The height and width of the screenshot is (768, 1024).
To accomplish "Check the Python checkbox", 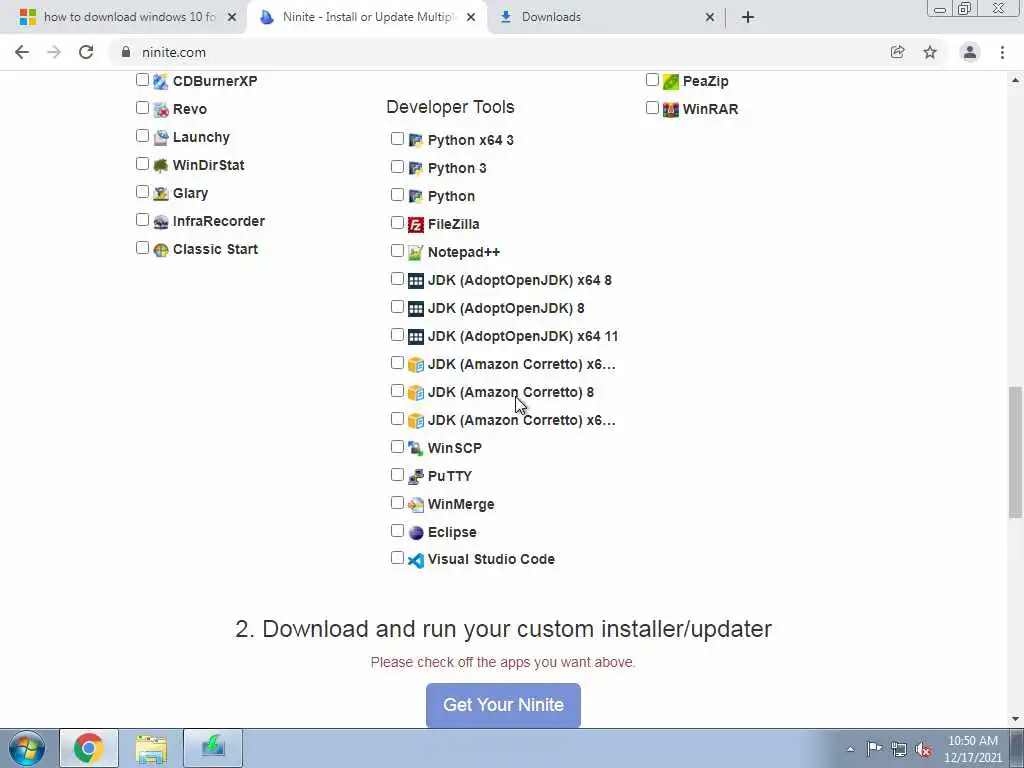I will click(x=397, y=195).
